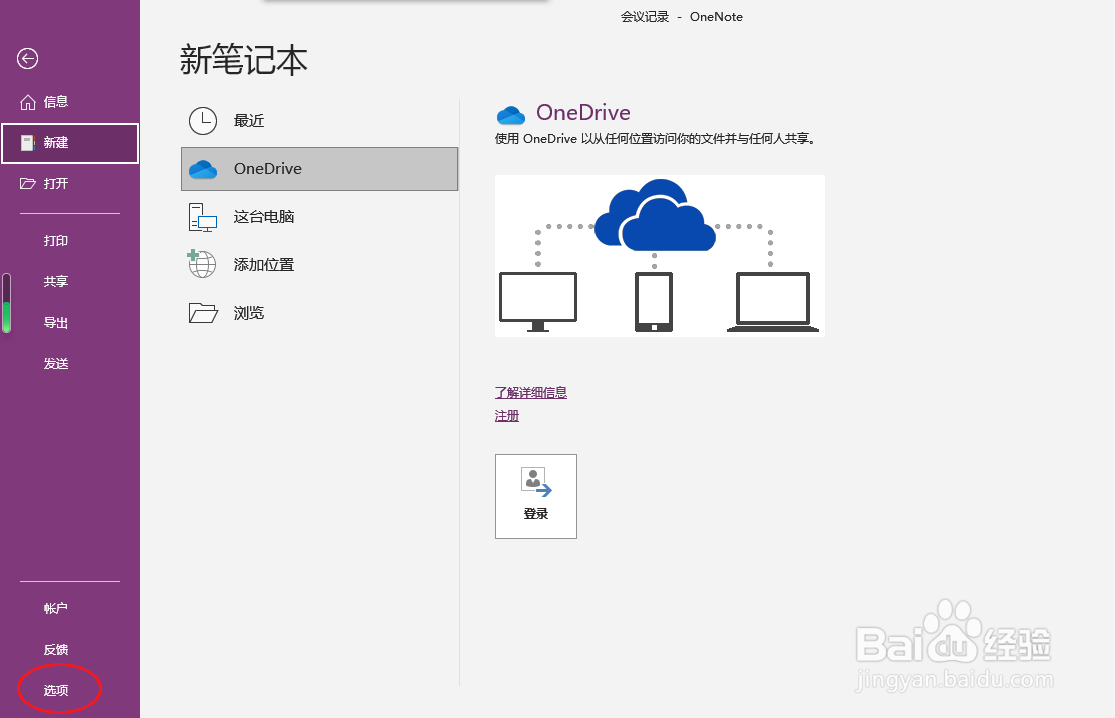
Task: Select 新建 in the sidebar
Action: 70,143
